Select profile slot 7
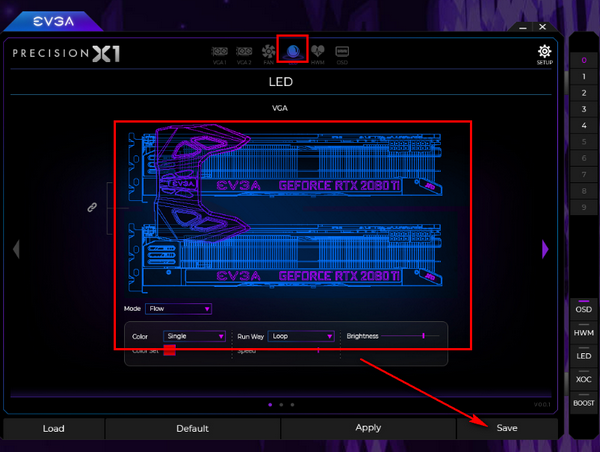The image size is (600, 452). pyautogui.click(x=584, y=175)
